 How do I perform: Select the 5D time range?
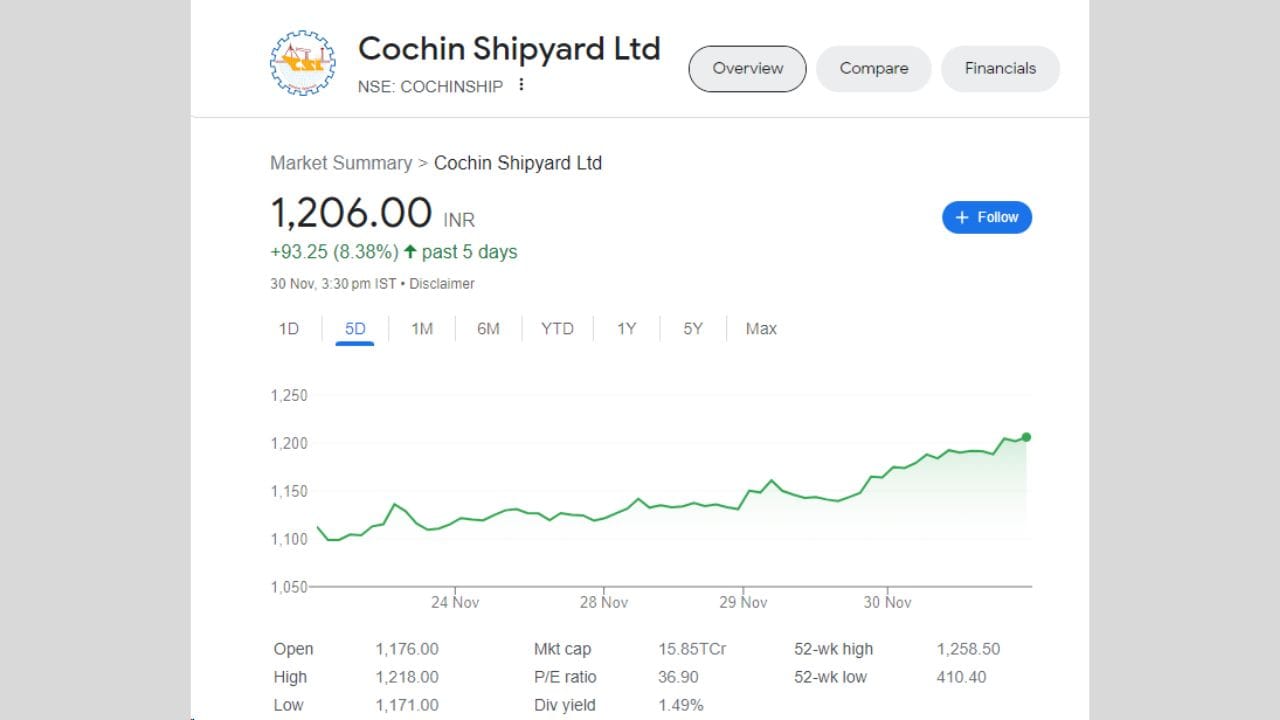[x=355, y=329]
